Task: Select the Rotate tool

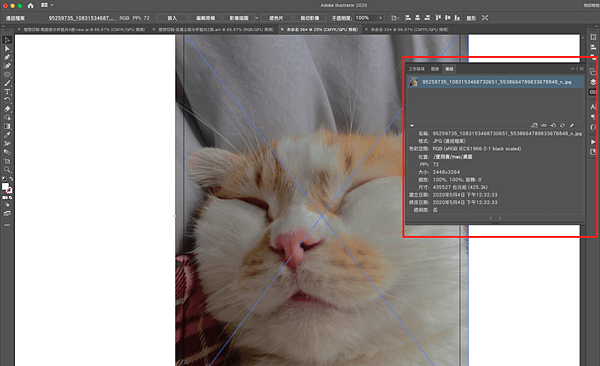Action: 7,100
